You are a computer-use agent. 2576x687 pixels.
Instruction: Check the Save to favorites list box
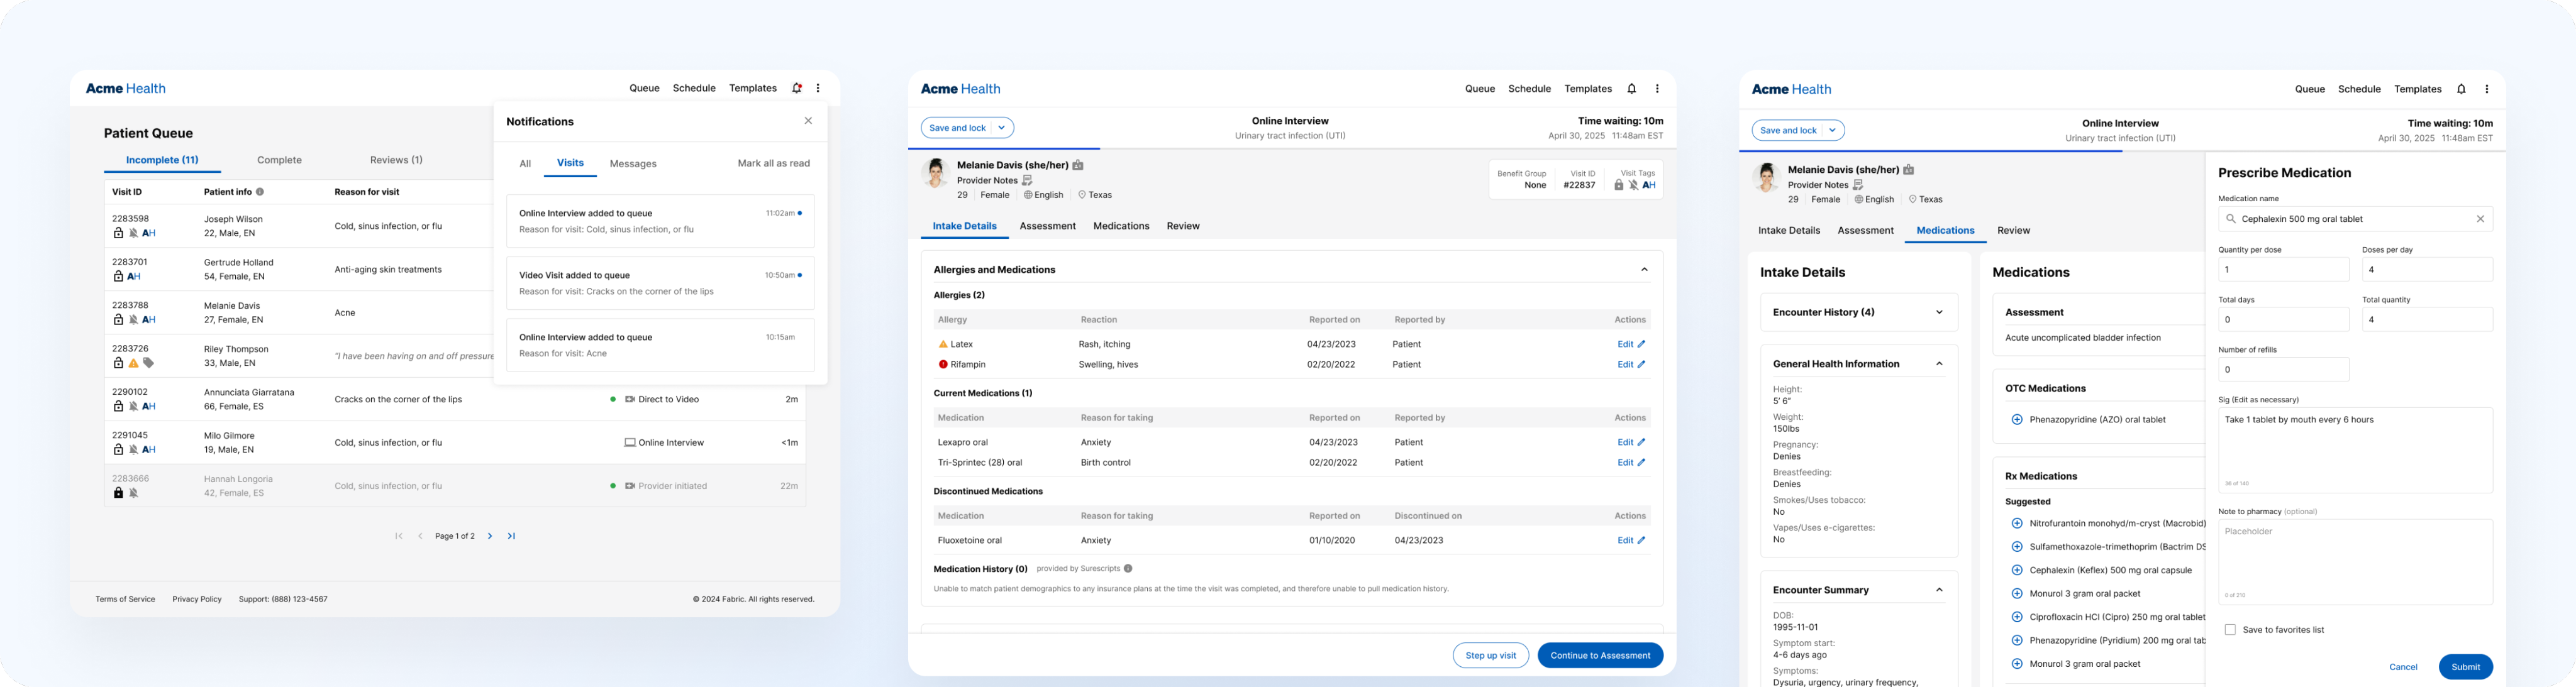coord(2230,630)
